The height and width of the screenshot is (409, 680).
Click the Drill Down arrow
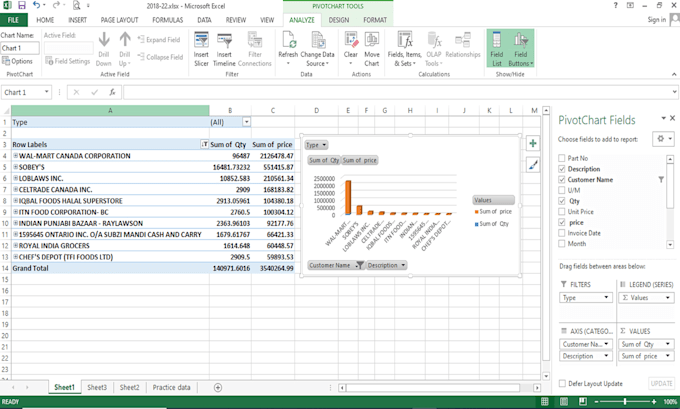(x=104, y=49)
